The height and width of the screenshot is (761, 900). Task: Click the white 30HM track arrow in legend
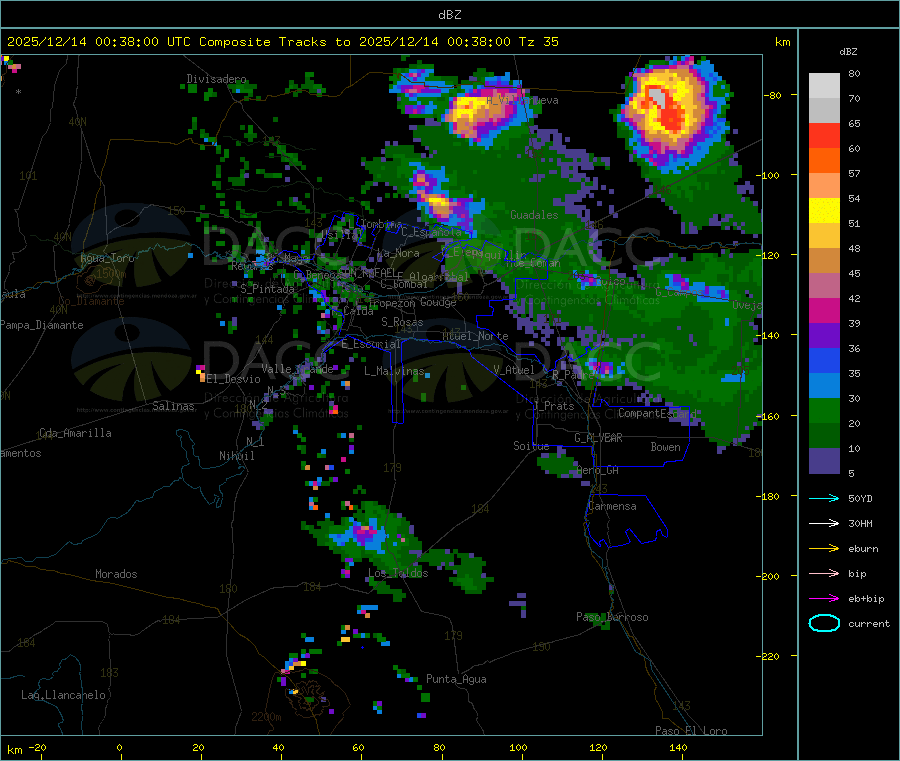click(x=824, y=523)
